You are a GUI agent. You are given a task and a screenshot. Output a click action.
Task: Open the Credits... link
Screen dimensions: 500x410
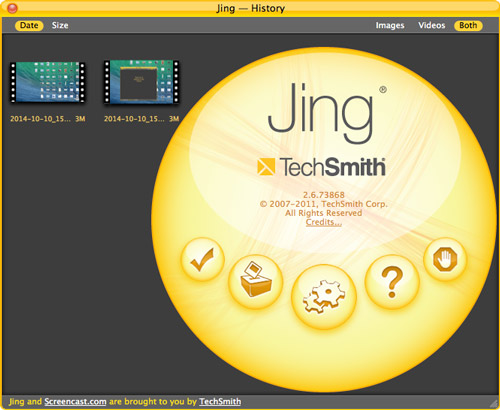tap(324, 222)
